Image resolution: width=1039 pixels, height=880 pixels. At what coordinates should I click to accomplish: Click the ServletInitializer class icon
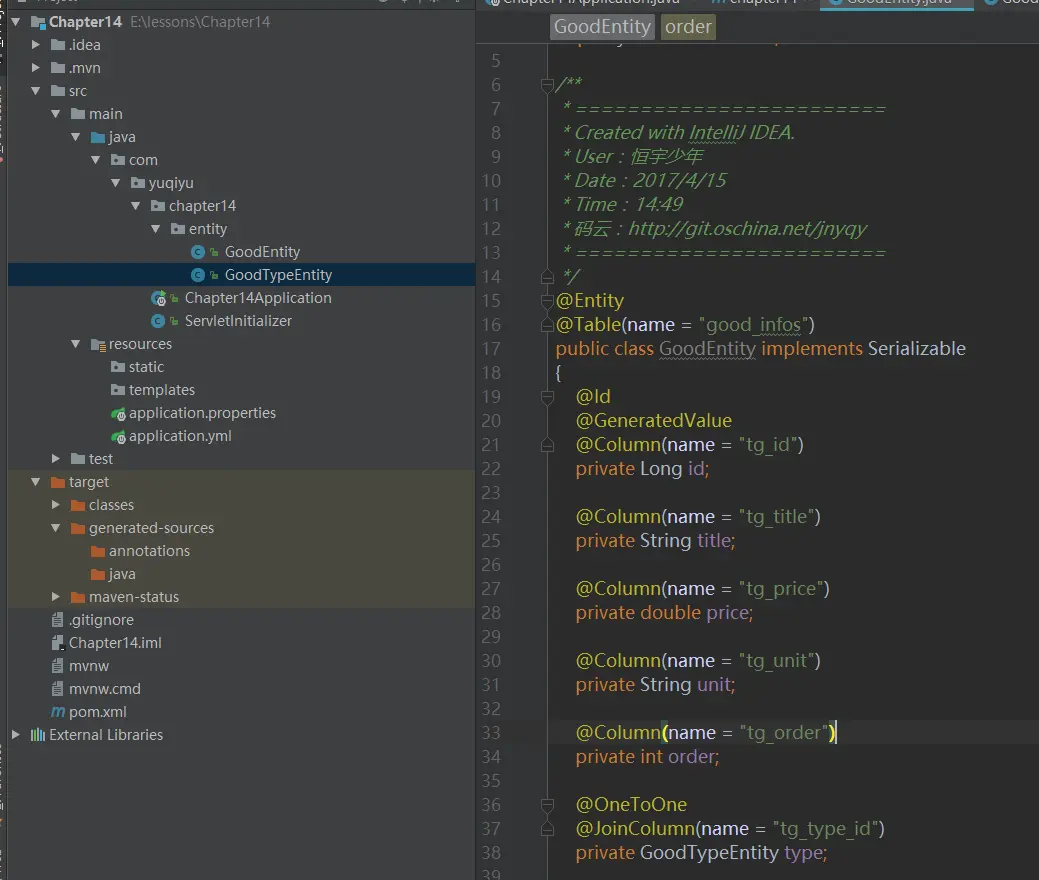point(158,321)
